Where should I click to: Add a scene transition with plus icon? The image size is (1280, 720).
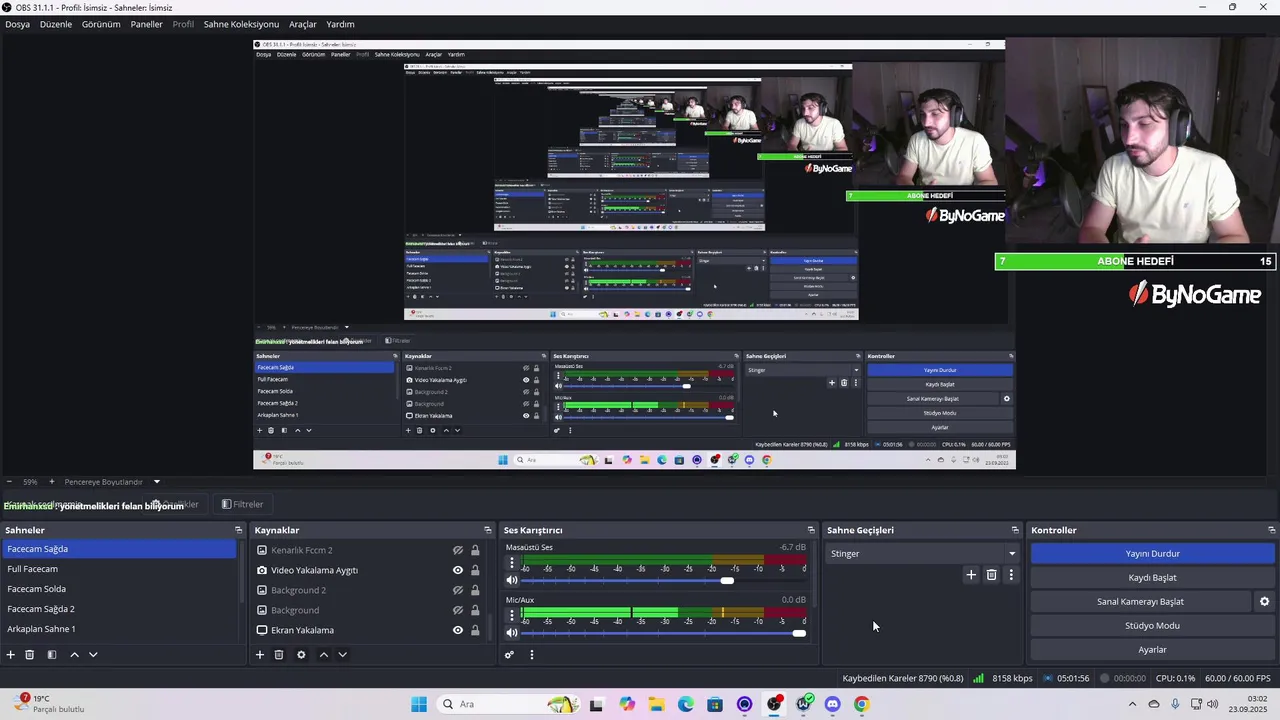(x=971, y=575)
